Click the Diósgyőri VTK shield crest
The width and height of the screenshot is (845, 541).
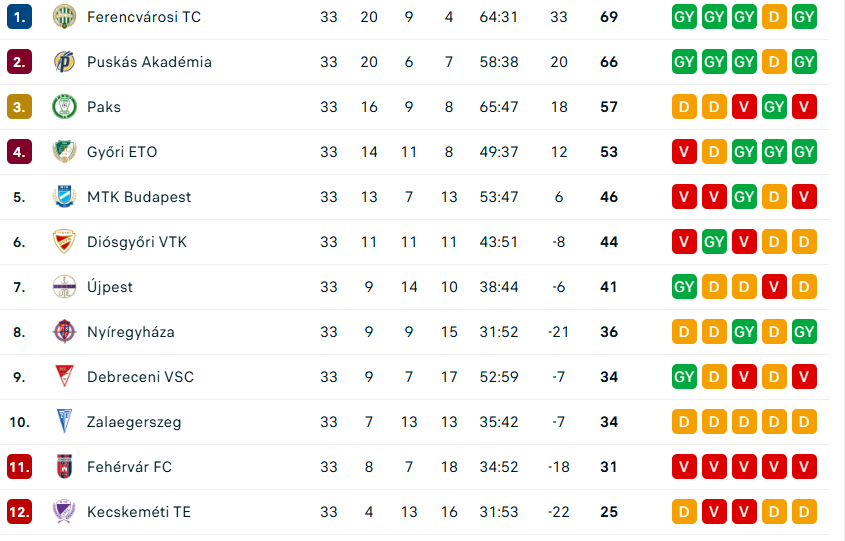[x=64, y=242]
